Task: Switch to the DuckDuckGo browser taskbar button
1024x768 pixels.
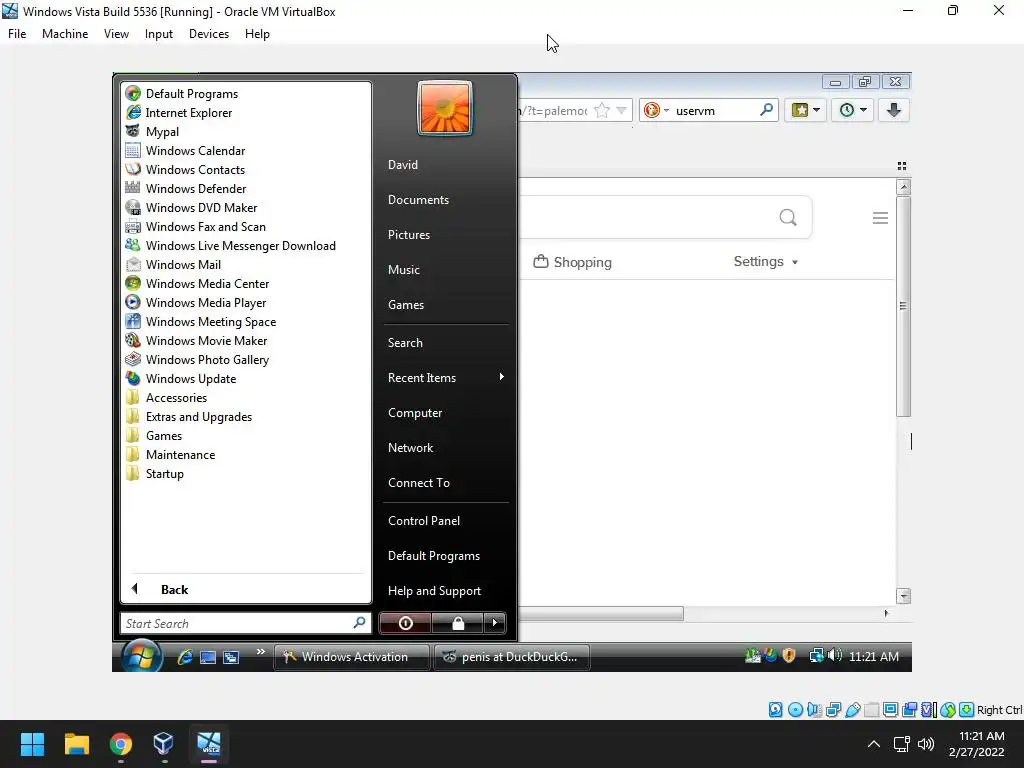Action: coord(512,657)
